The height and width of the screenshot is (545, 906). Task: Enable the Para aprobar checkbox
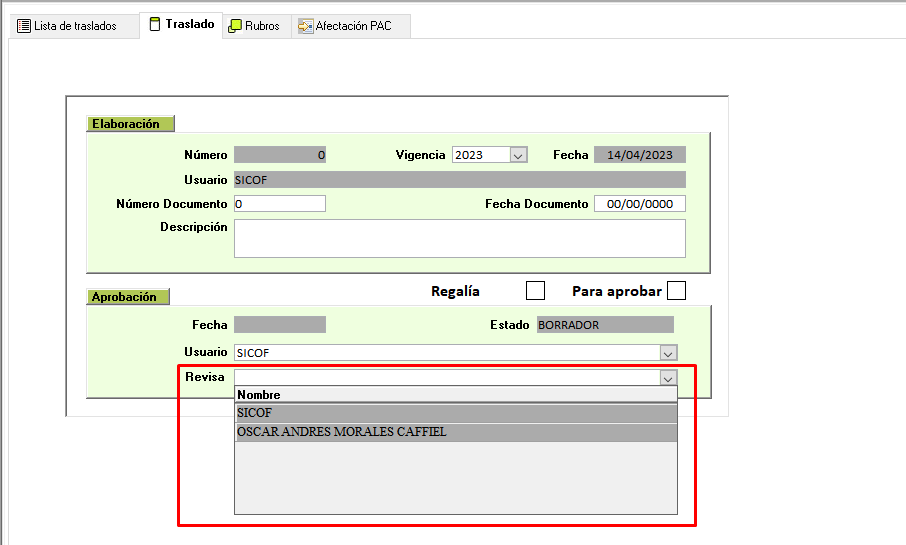pyautogui.click(x=677, y=291)
